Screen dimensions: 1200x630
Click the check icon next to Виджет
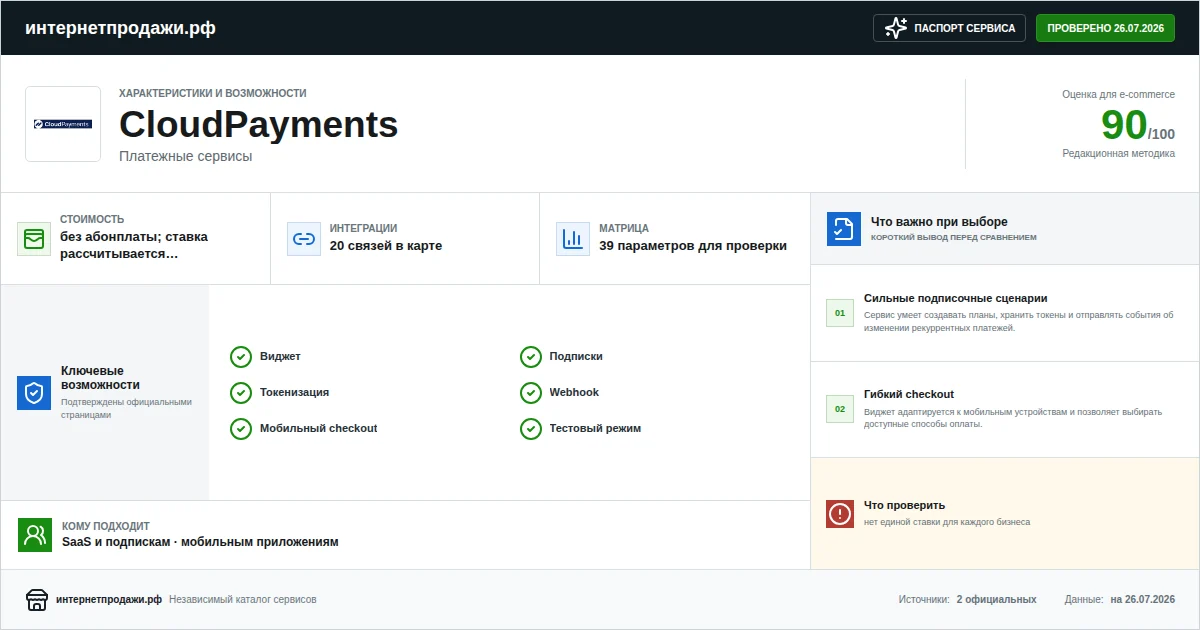point(241,357)
